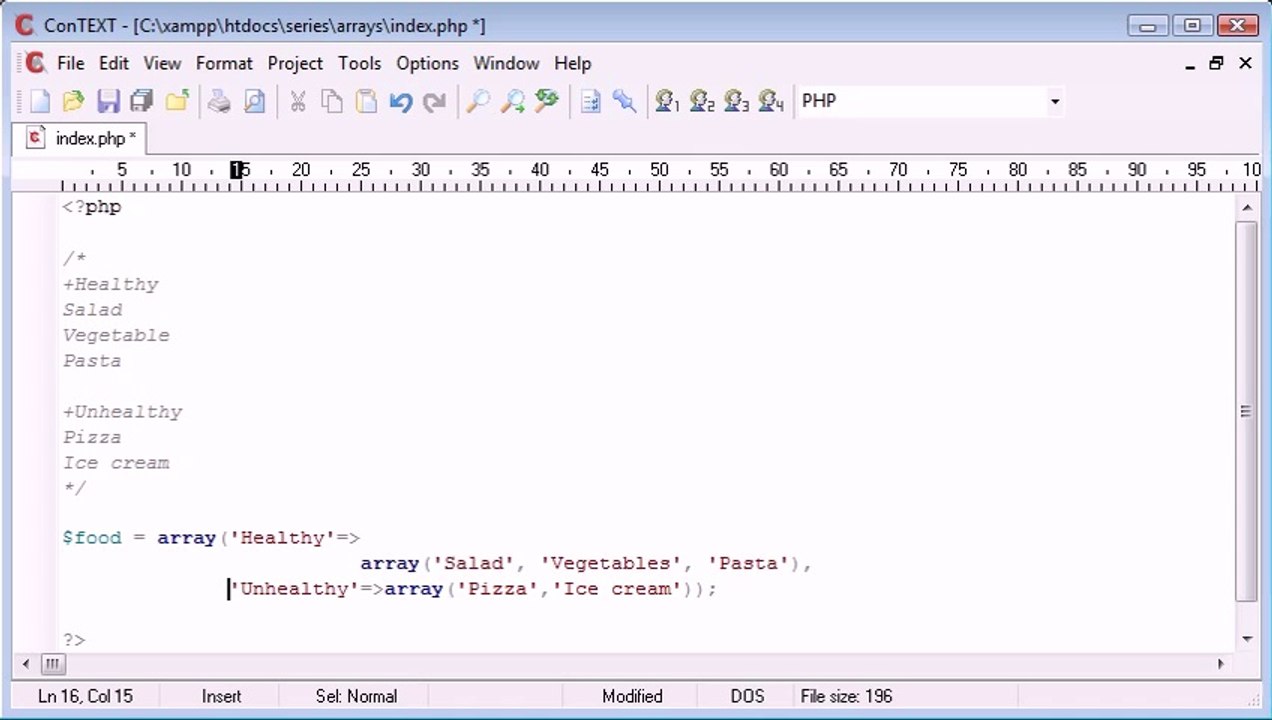
Task: Click ruler mark 50
Action: tap(659, 170)
